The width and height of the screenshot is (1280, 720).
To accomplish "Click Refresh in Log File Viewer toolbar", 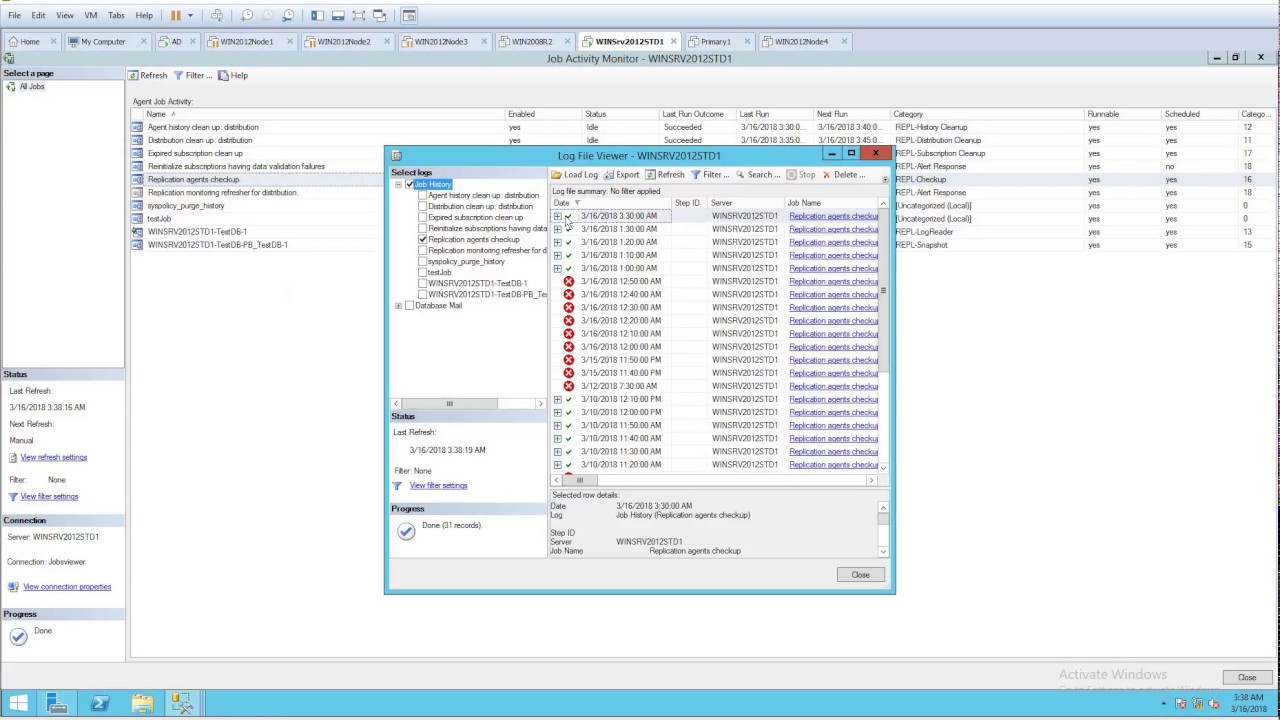I will (x=665, y=175).
